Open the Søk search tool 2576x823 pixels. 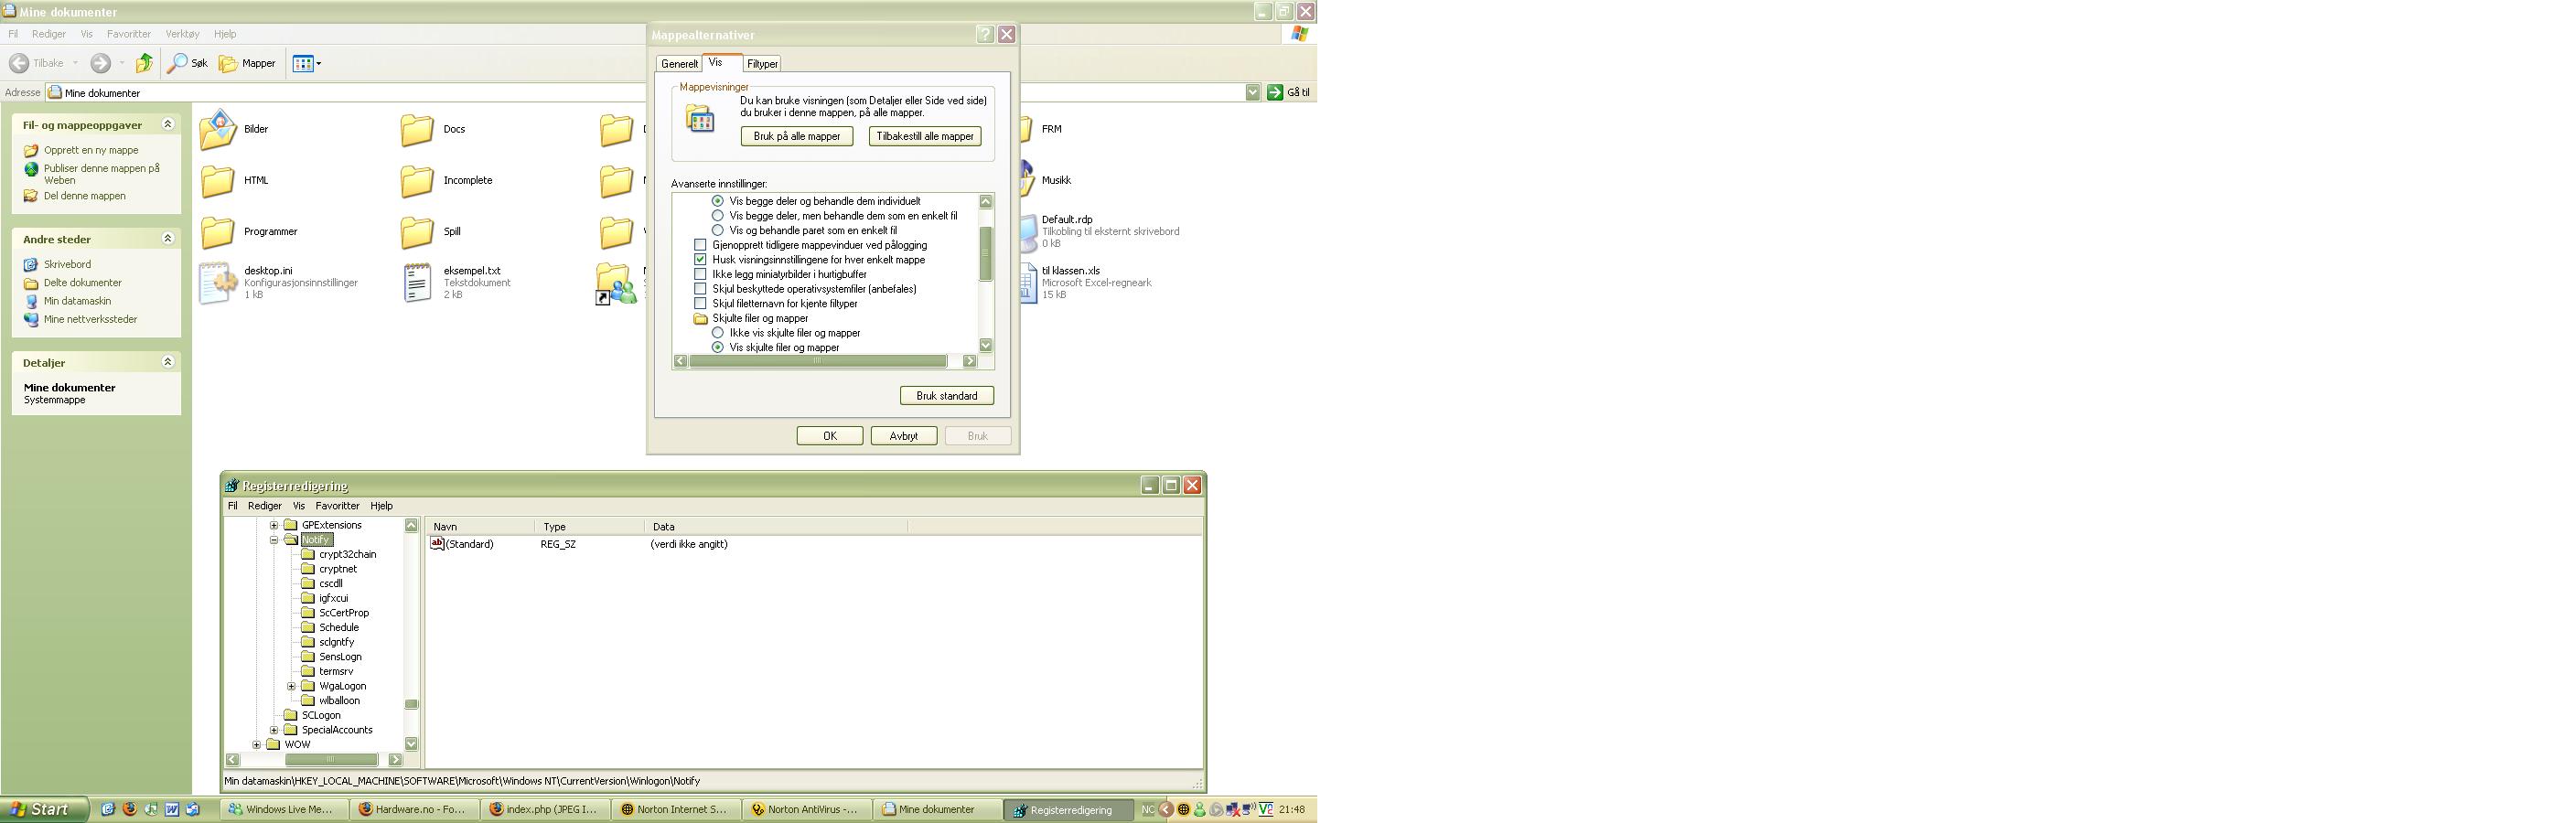(x=188, y=63)
